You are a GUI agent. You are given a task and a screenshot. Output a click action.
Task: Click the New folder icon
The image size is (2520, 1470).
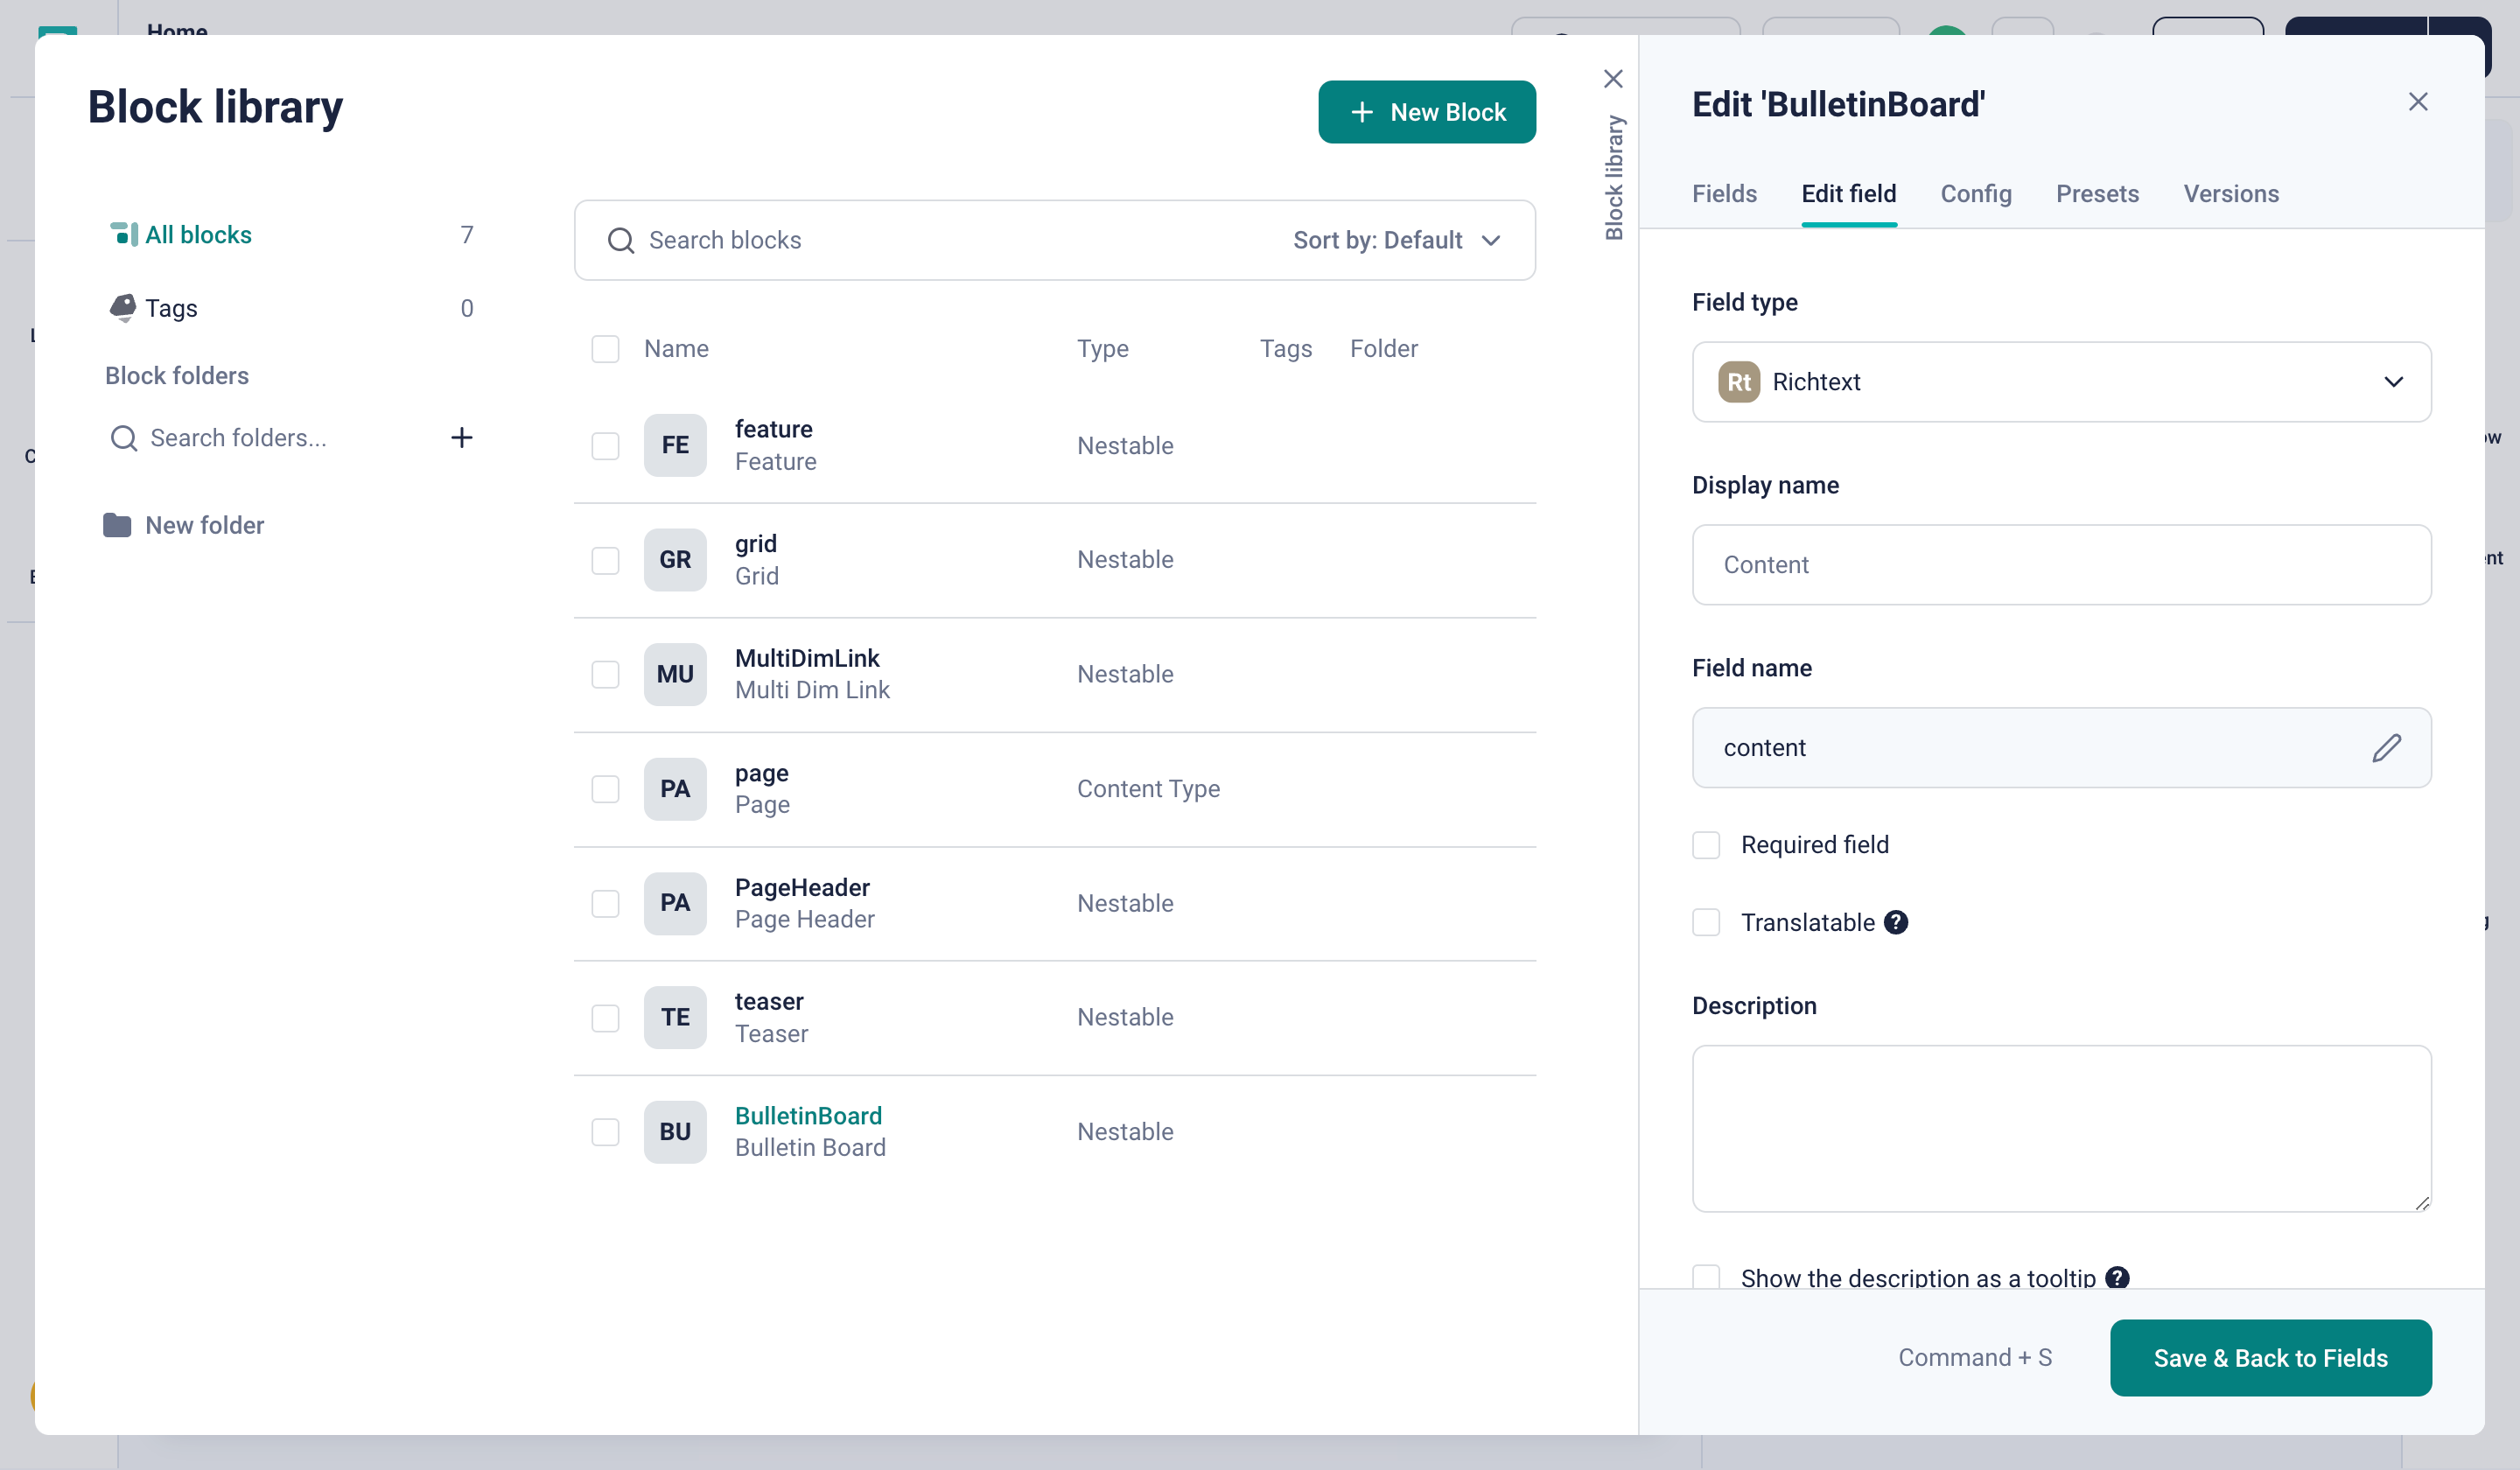point(117,525)
